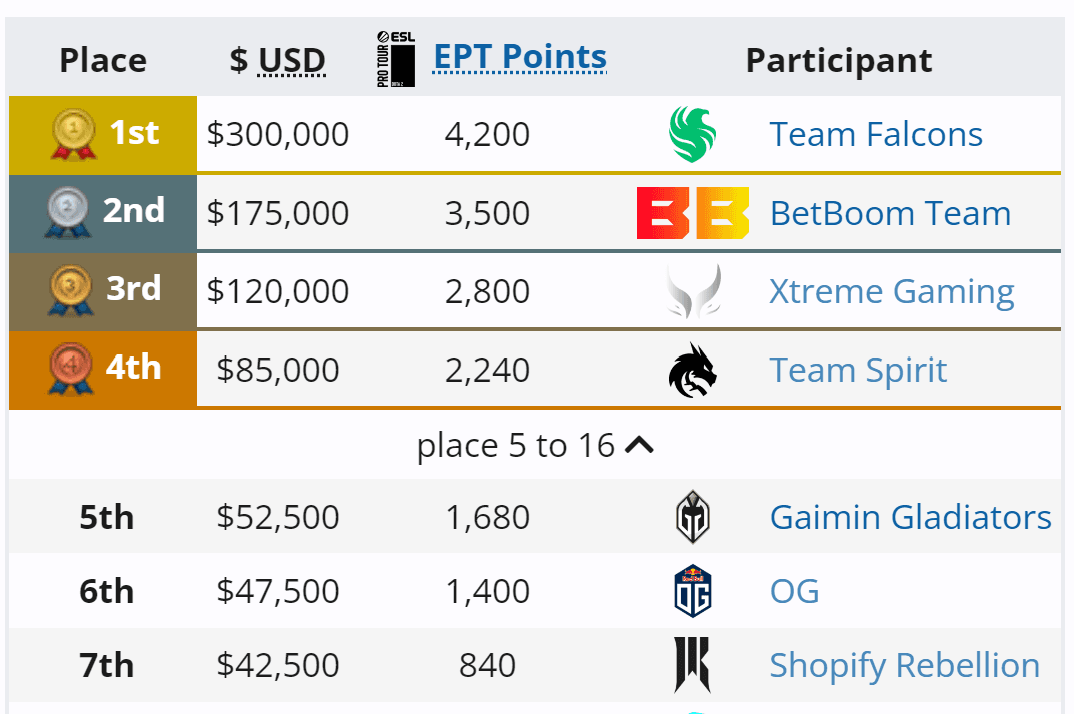1074x714 pixels.
Task: Click the gold 1st place medal
Action: pyautogui.click(x=73, y=135)
